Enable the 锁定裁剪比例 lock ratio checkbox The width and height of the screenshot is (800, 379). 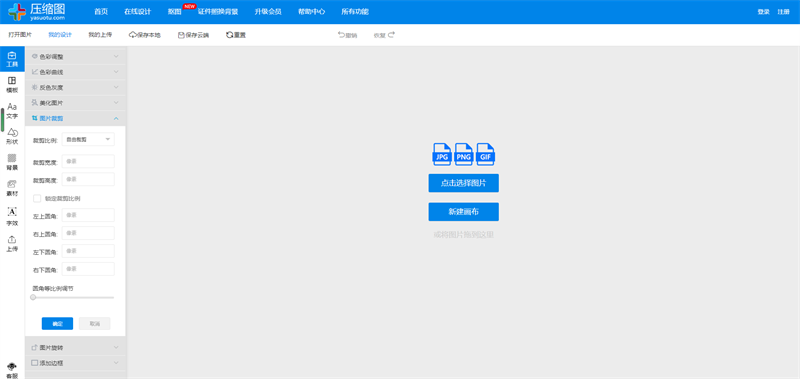(37, 198)
